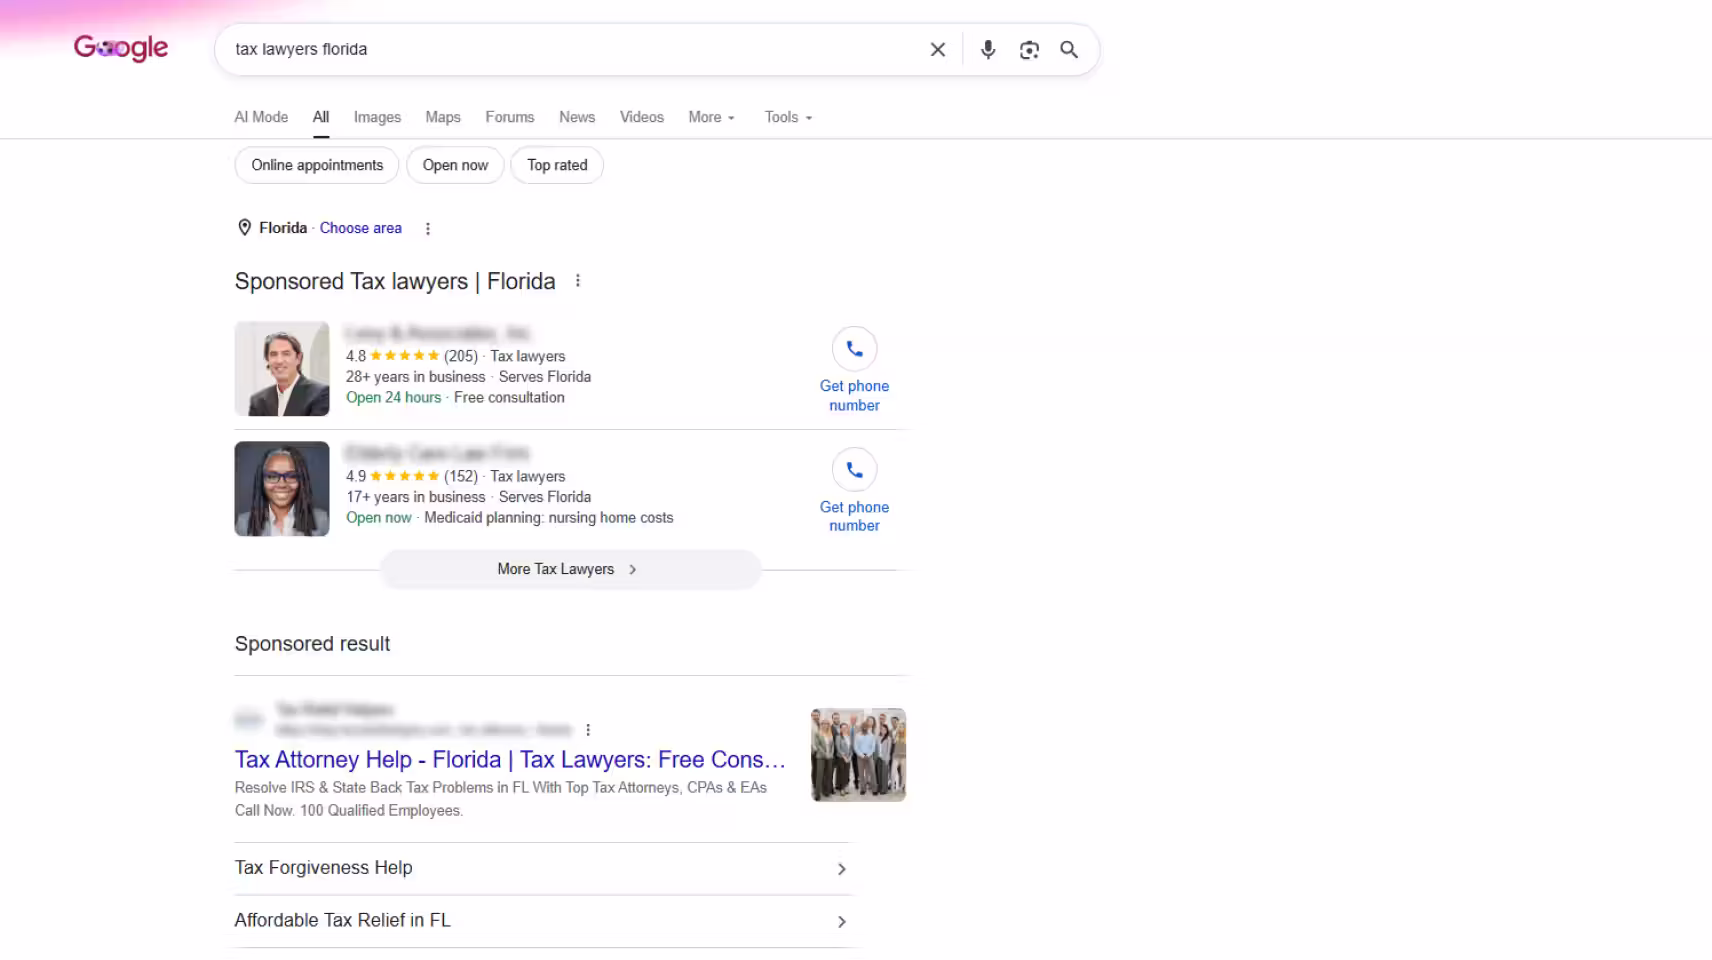Open the Forums tab
The image size is (1712, 960).
point(510,117)
